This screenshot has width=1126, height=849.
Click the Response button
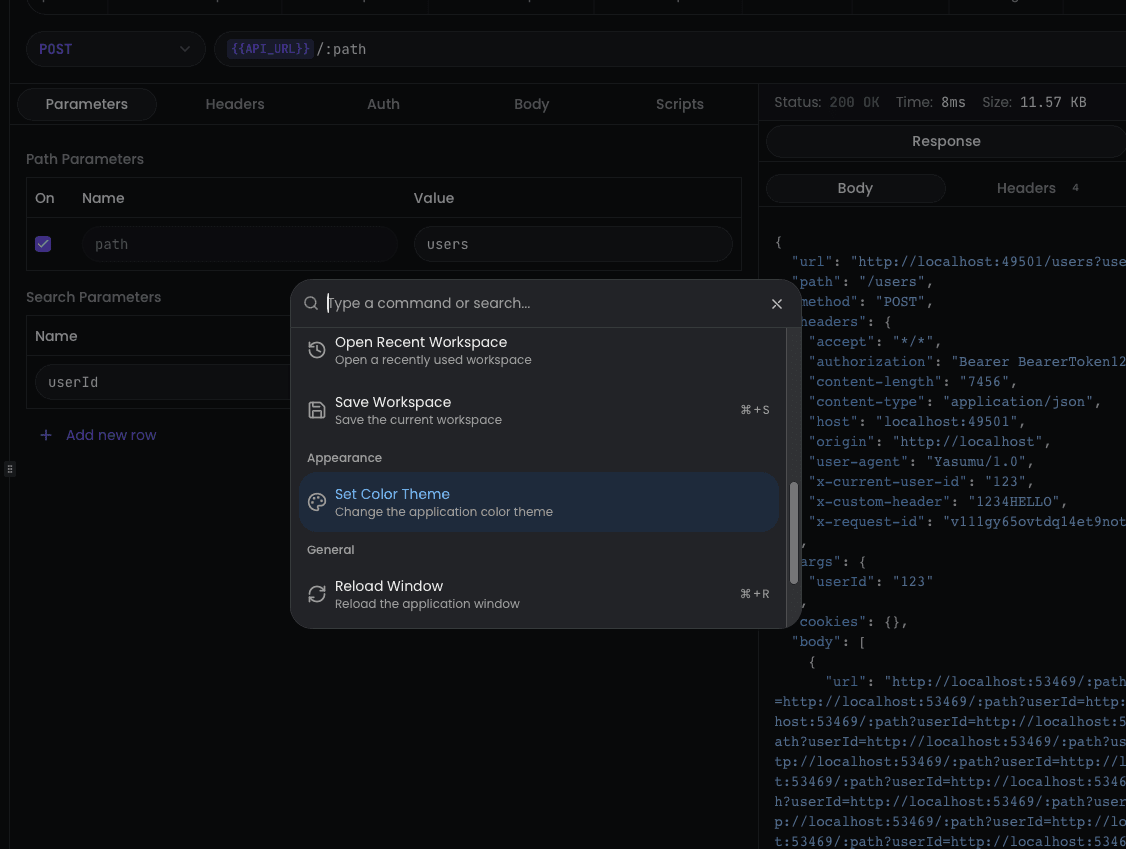click(944, 141)
